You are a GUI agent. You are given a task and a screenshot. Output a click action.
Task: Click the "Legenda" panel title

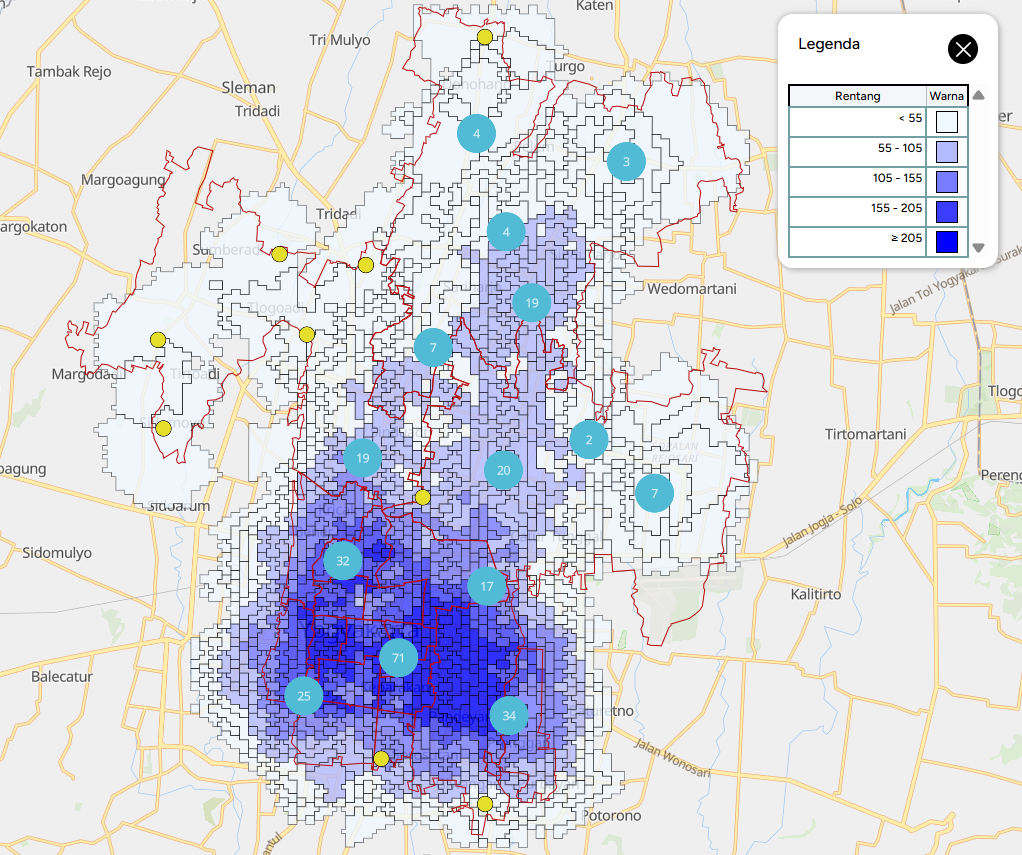829,44
